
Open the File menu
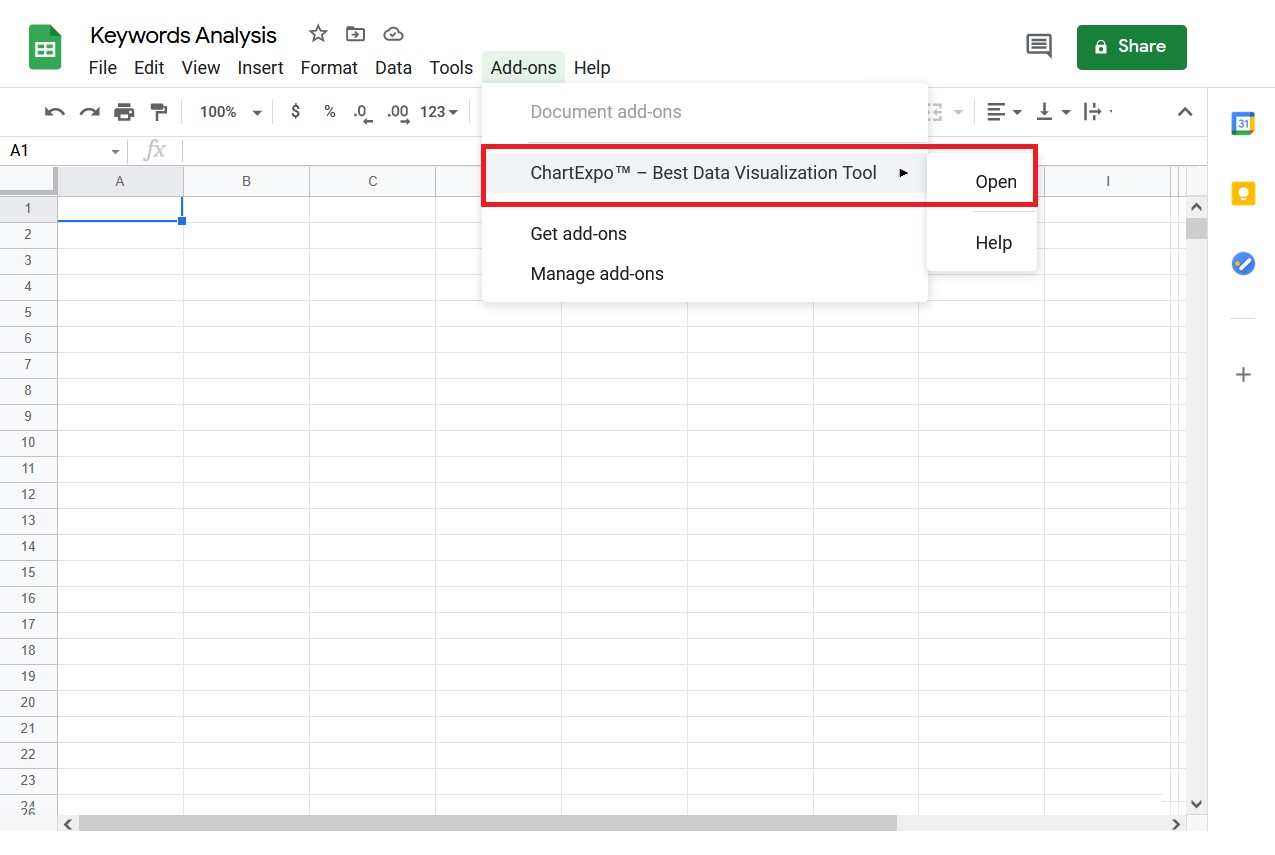pyautogui.click(x=103, y=68)
